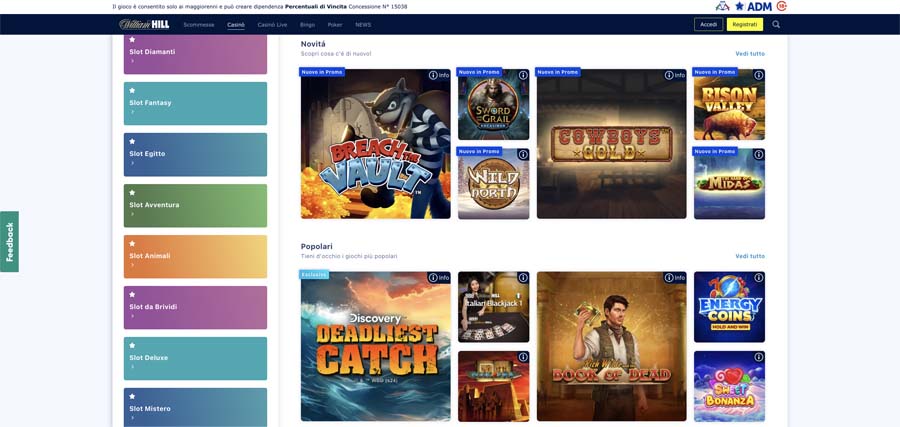Open the NEWS section
The width and height of the screenshot is (900, 427).
pyautogui.click(x=363, y=25)
